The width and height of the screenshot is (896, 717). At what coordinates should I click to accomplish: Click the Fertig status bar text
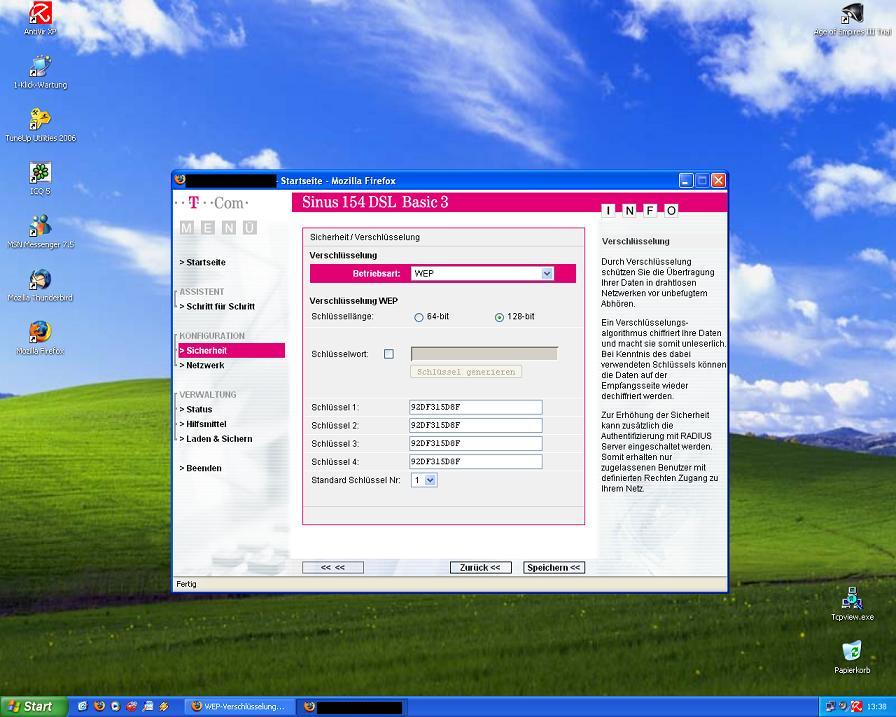(186, 584)
